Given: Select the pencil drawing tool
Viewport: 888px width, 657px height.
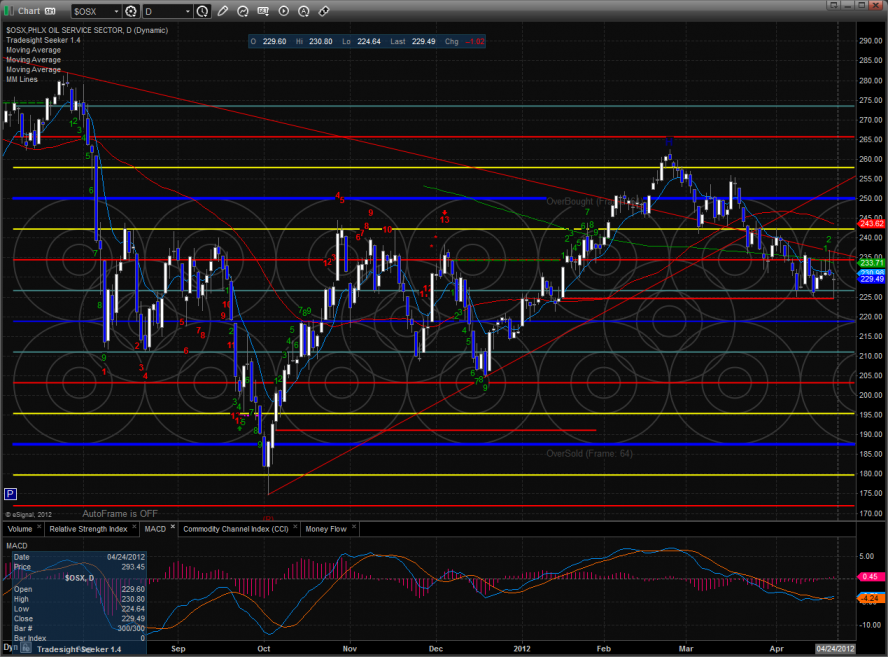Looking at the screenshot, I should (x=222, y=12).
